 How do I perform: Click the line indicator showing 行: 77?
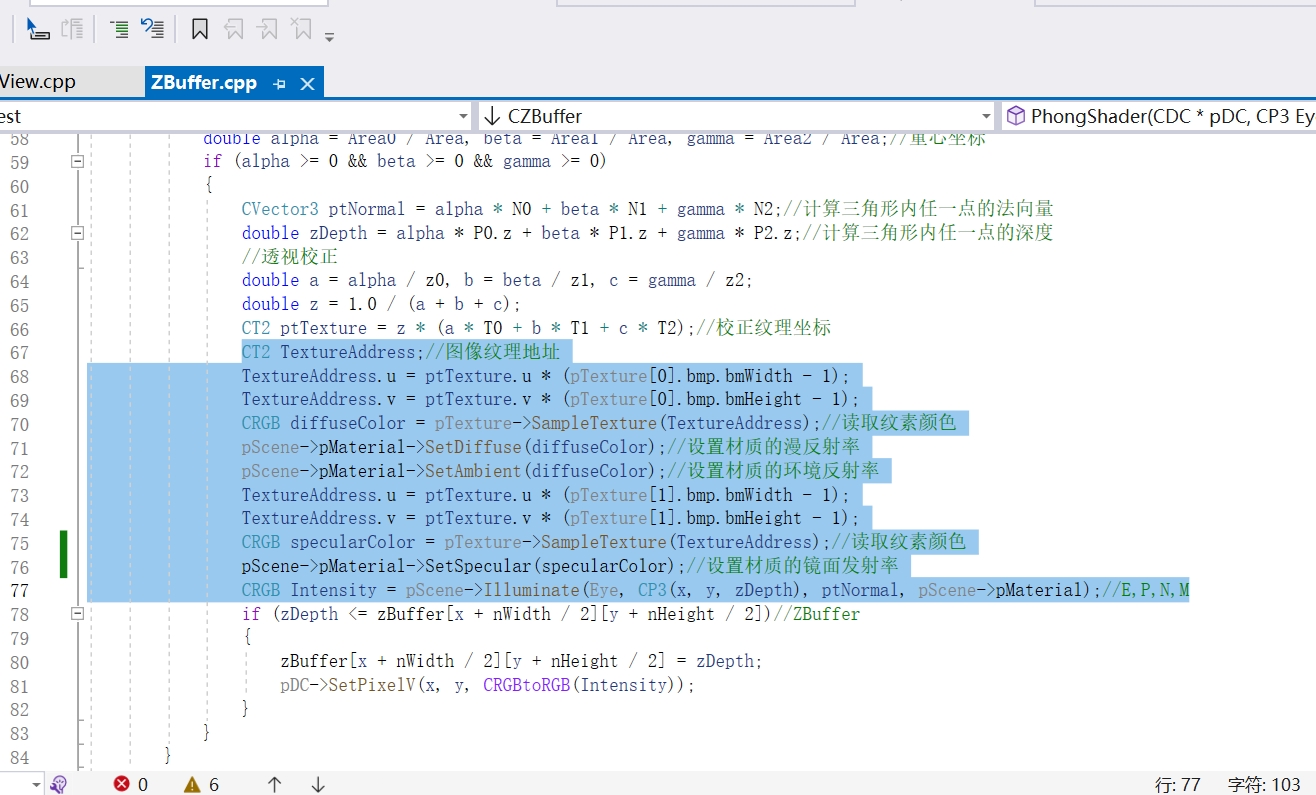[1177, 785]
